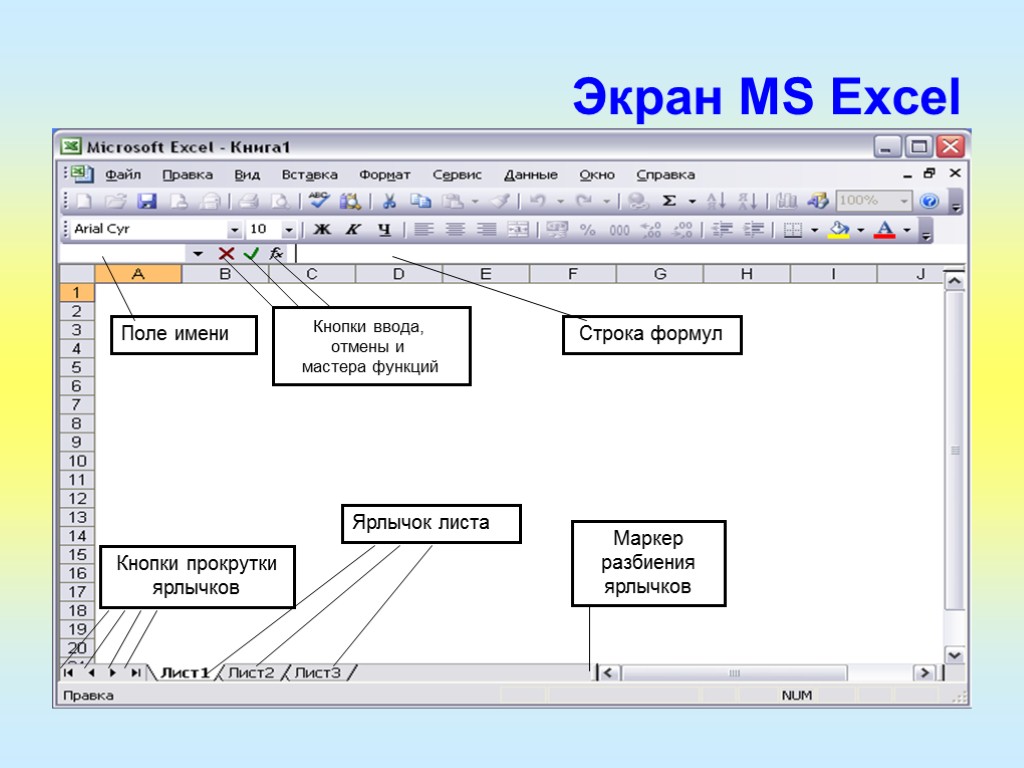Click the Copy icon
This screenshot has height=768, width=1024.
tap(421, 201)
